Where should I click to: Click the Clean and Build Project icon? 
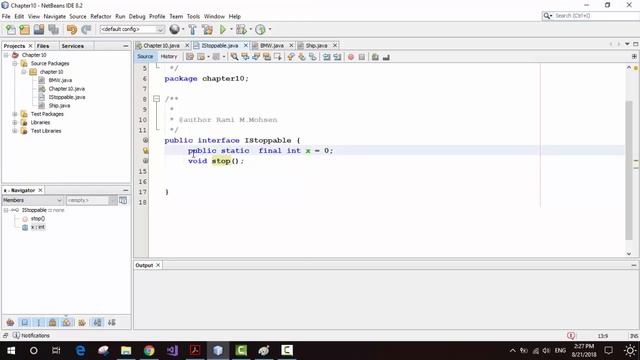pyautogui.click(x=207, y=29)
